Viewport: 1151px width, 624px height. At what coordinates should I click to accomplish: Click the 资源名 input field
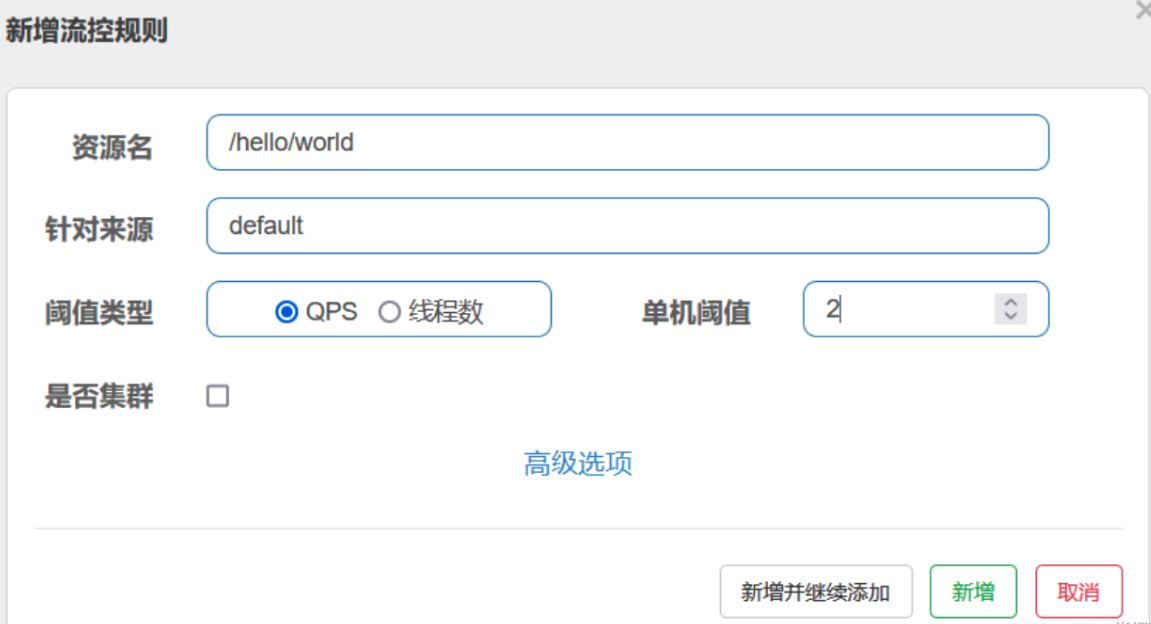click(x=628, y=142)
